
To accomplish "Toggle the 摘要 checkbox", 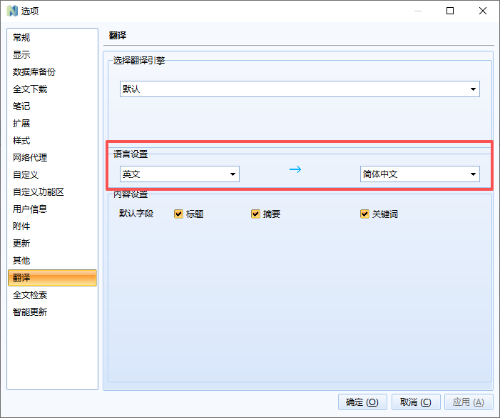I will point(255,214).
